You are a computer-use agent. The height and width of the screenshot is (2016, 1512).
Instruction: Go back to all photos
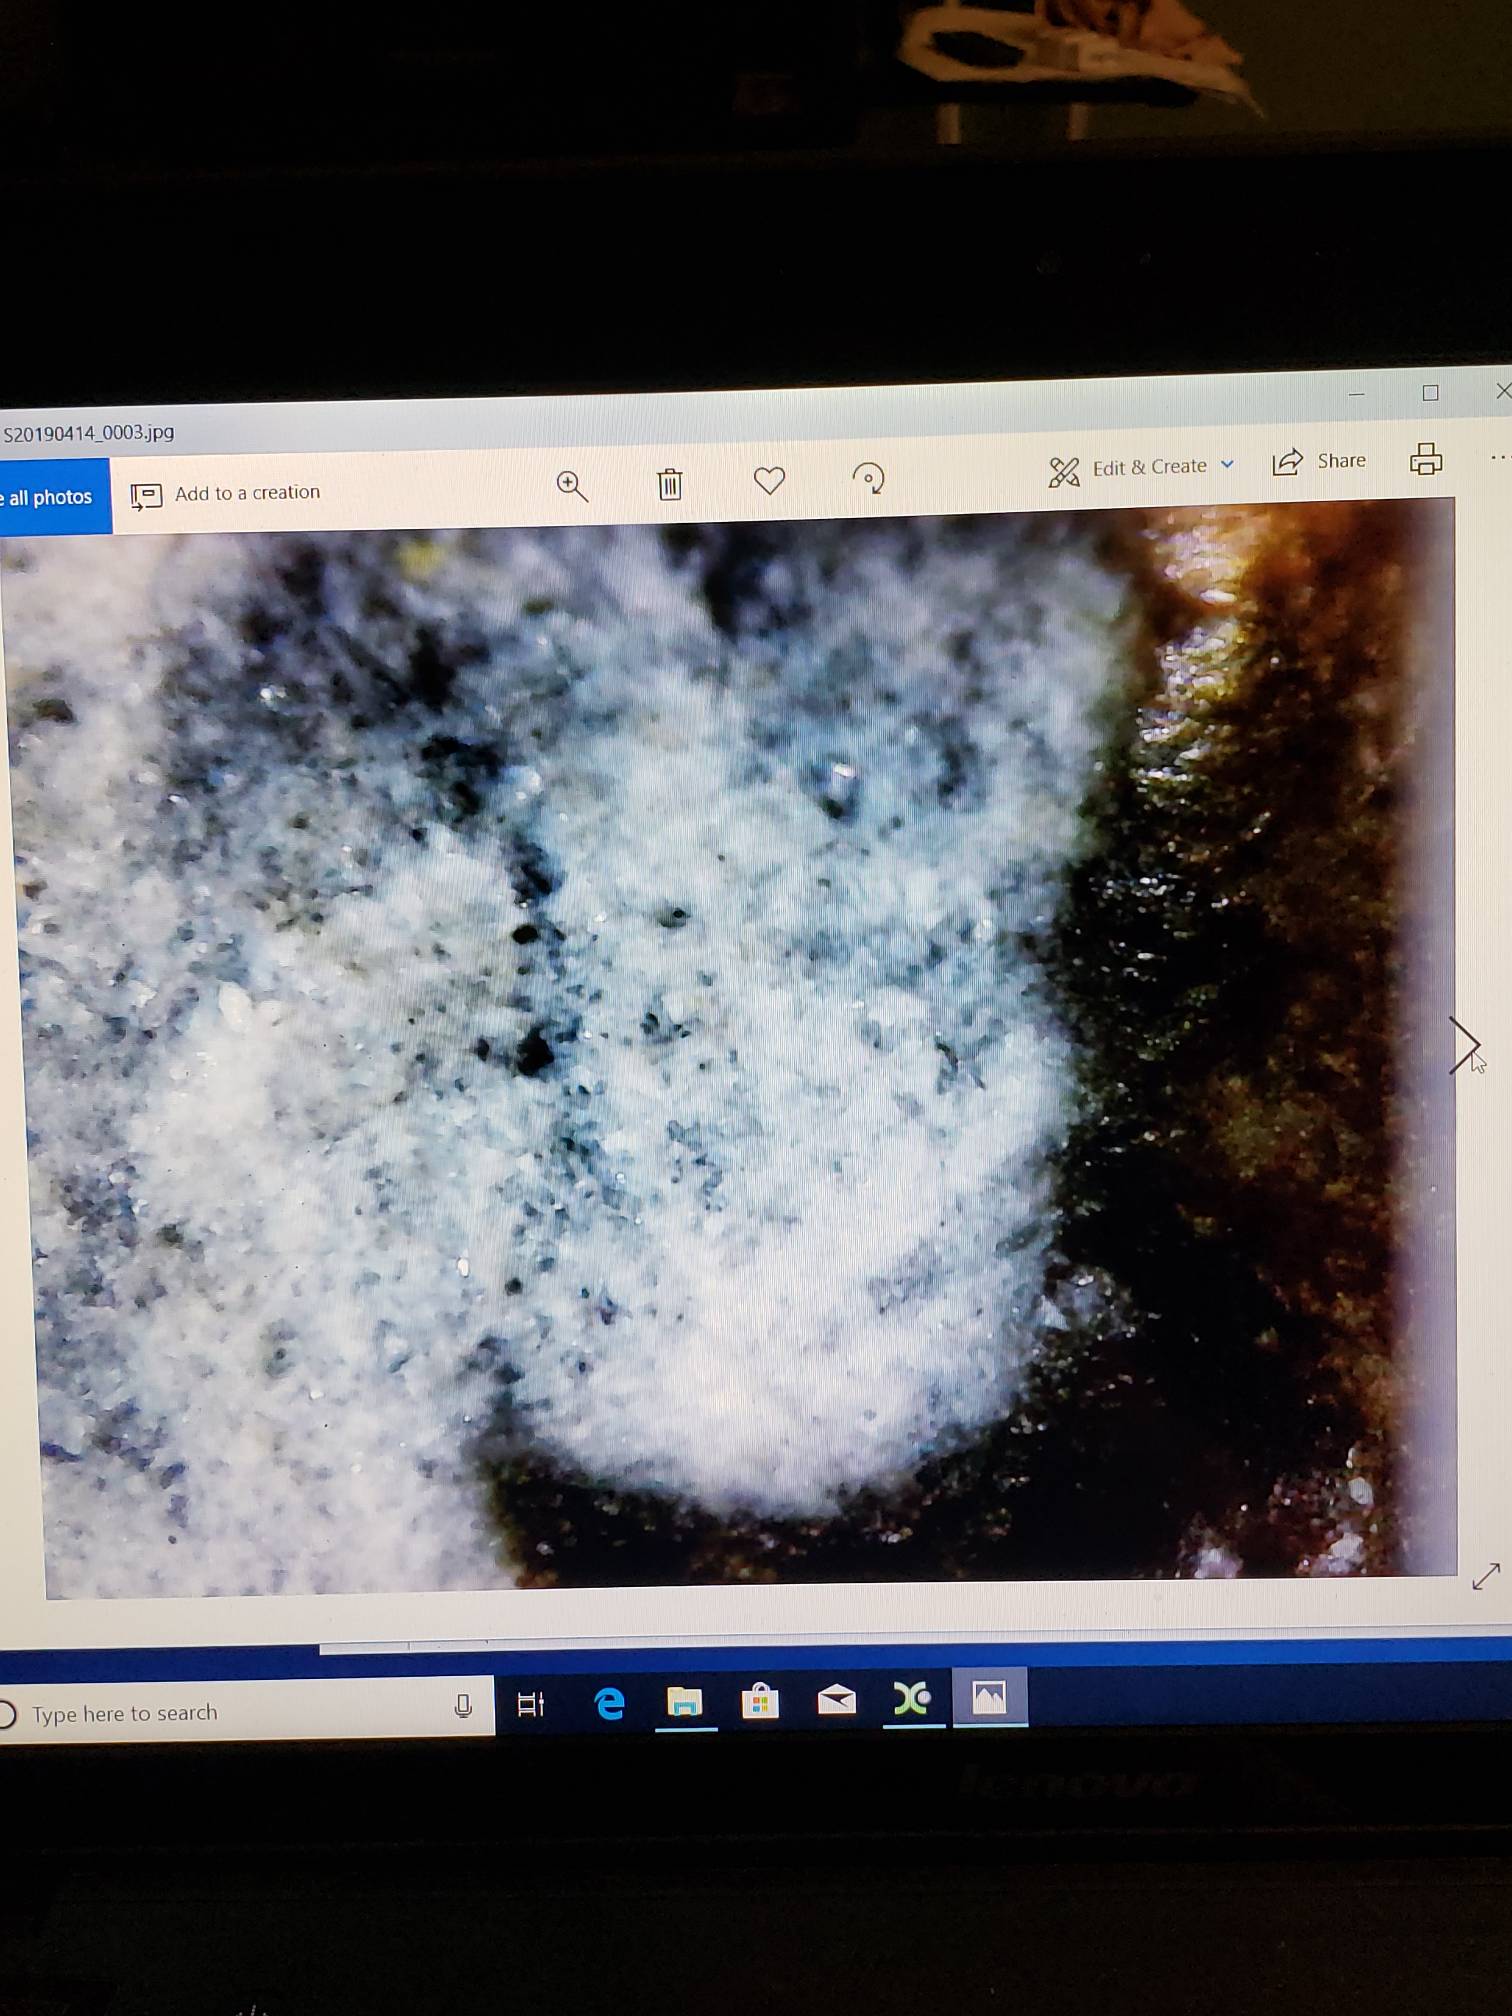[50, 497]
